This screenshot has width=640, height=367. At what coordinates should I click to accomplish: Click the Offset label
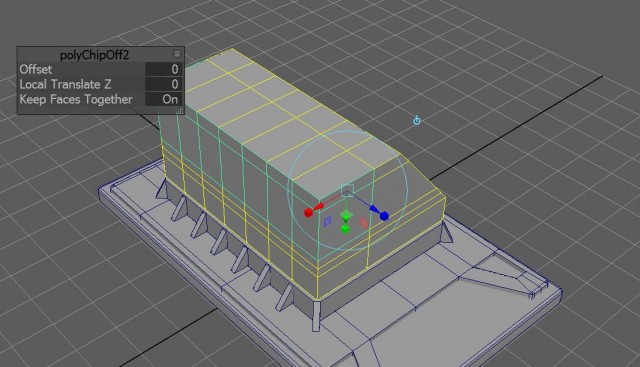[x=36, y=69]
